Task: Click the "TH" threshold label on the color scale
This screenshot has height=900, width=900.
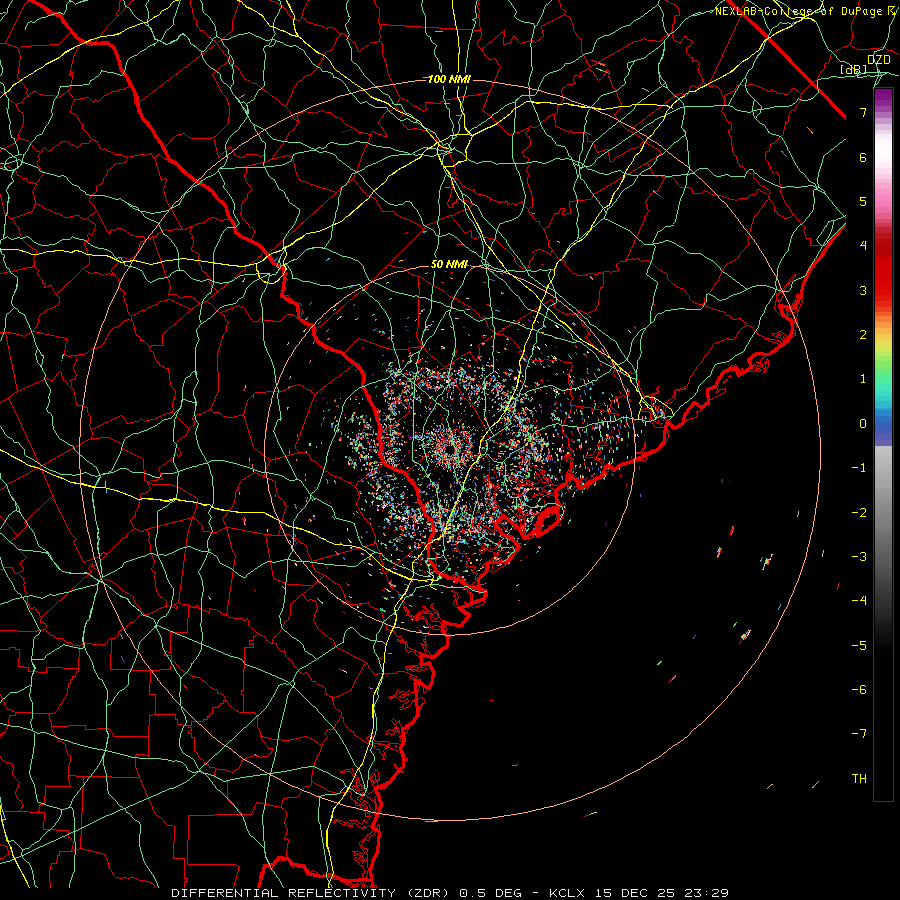Action: 859,779
